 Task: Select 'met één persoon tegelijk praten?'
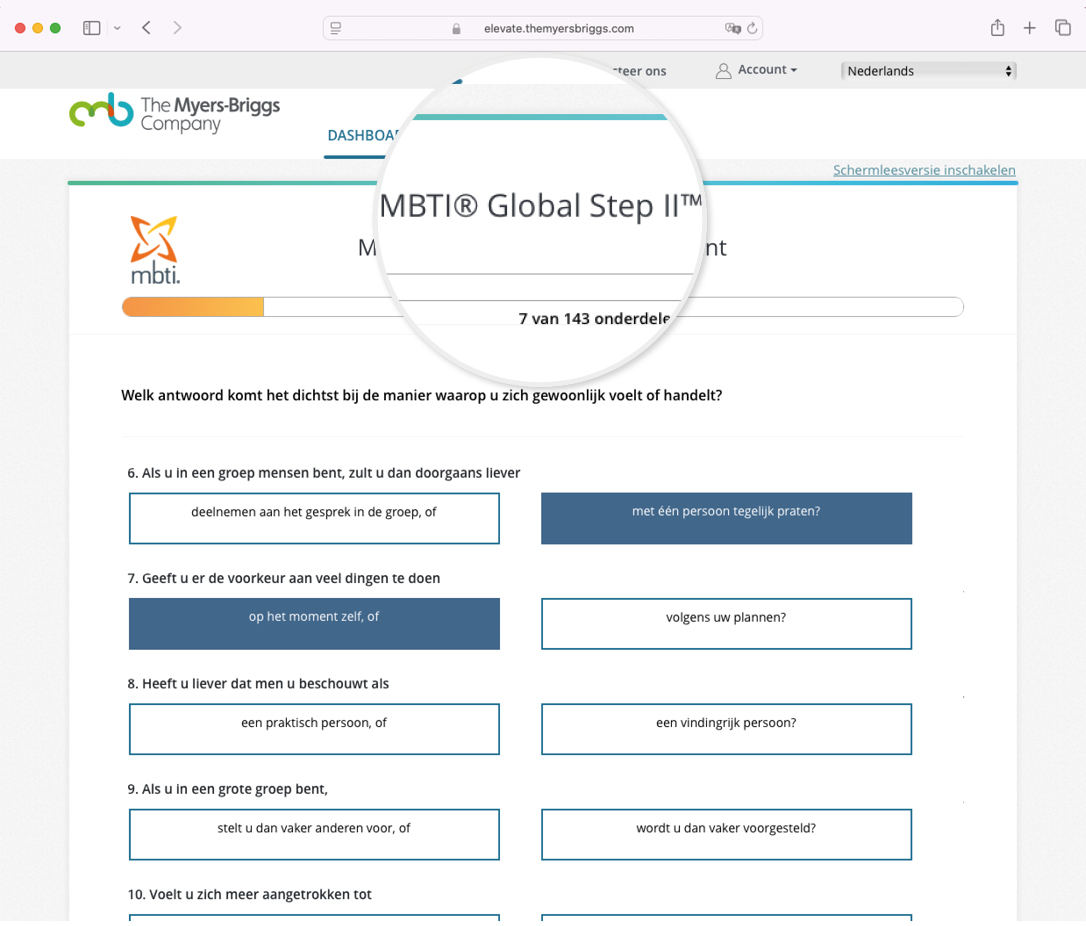coord(727,518)
